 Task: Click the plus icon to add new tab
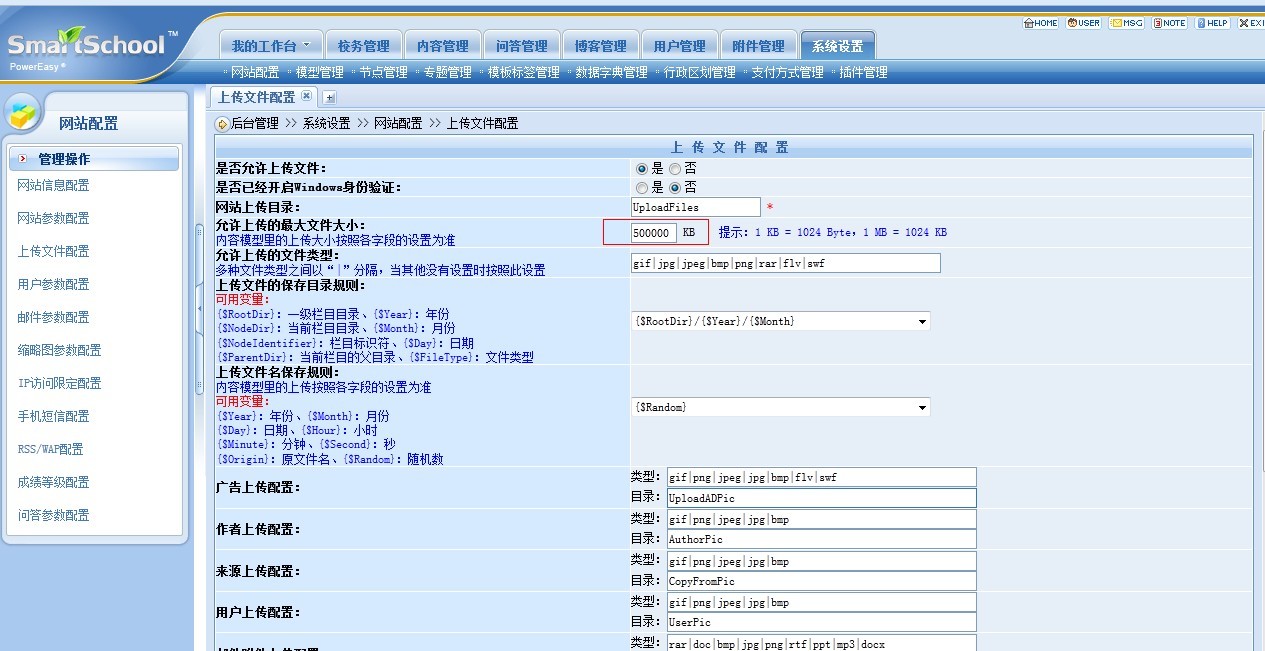(x=329, y=97)
